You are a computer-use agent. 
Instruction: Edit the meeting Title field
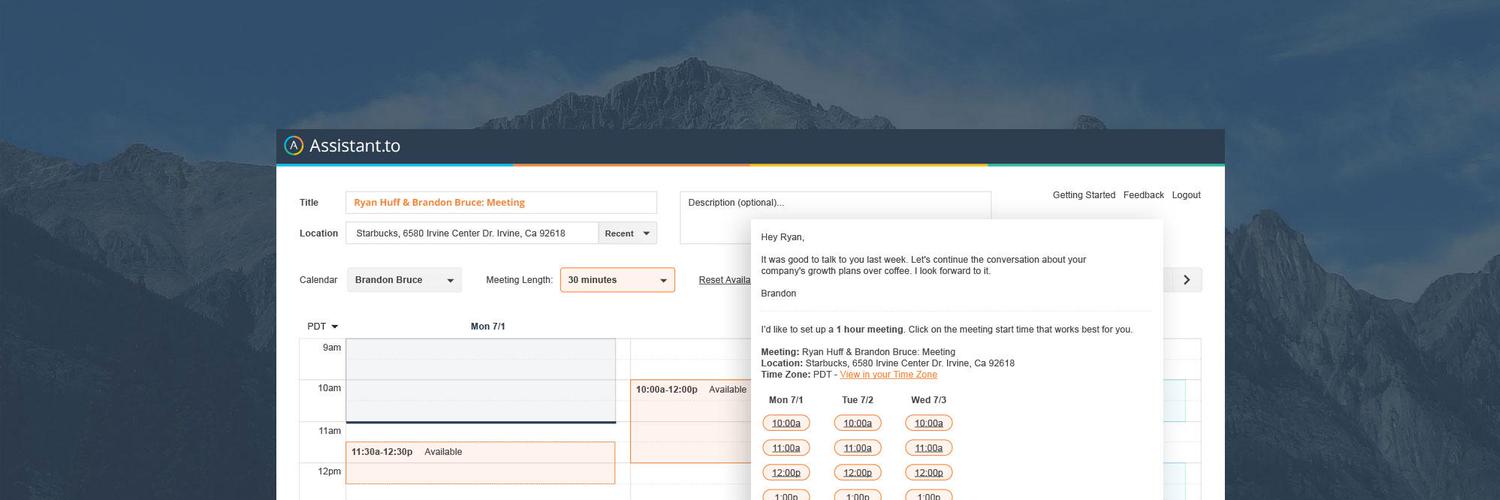[x=501, y=202]
